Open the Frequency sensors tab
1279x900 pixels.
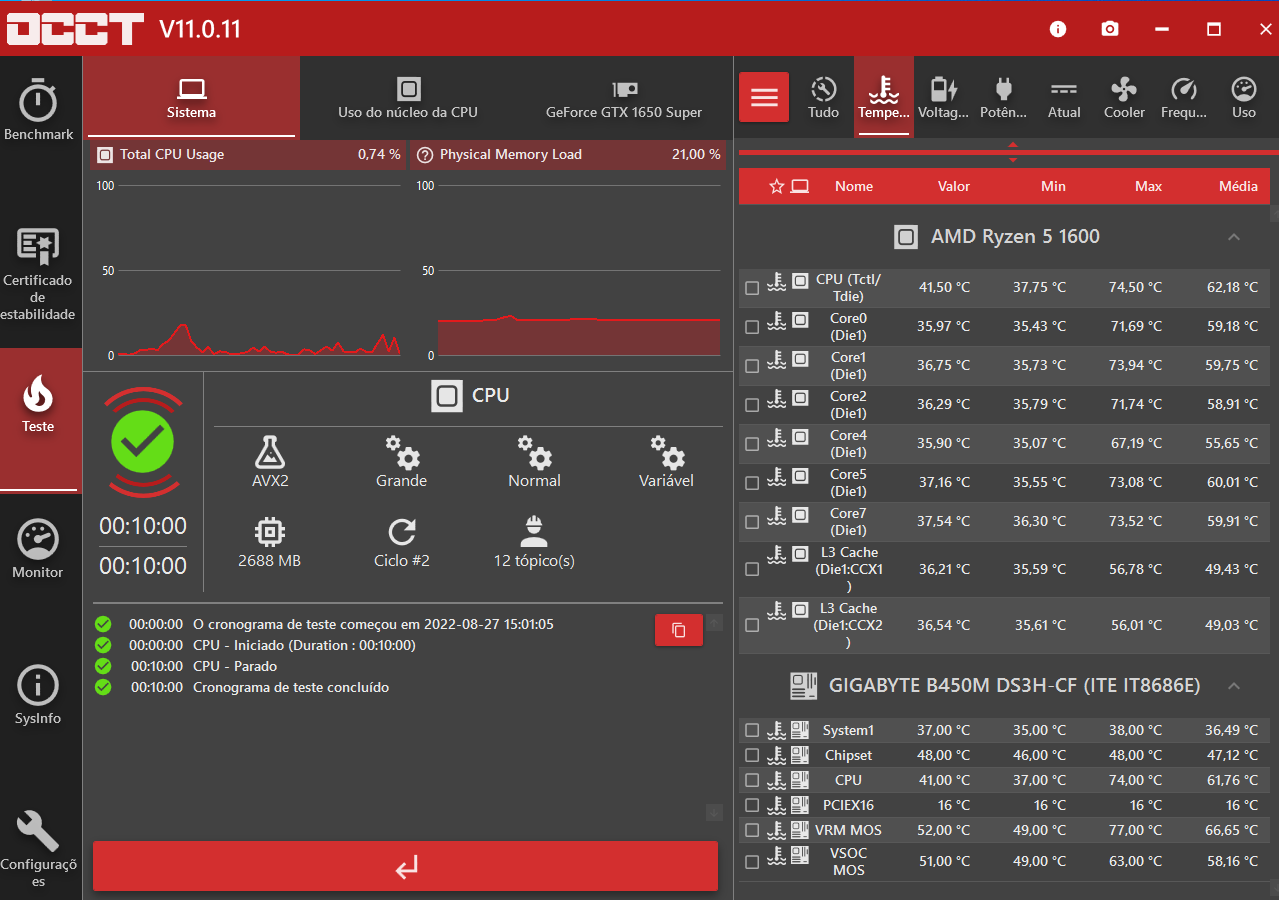pyautogui.click(x=1184, y=97)
